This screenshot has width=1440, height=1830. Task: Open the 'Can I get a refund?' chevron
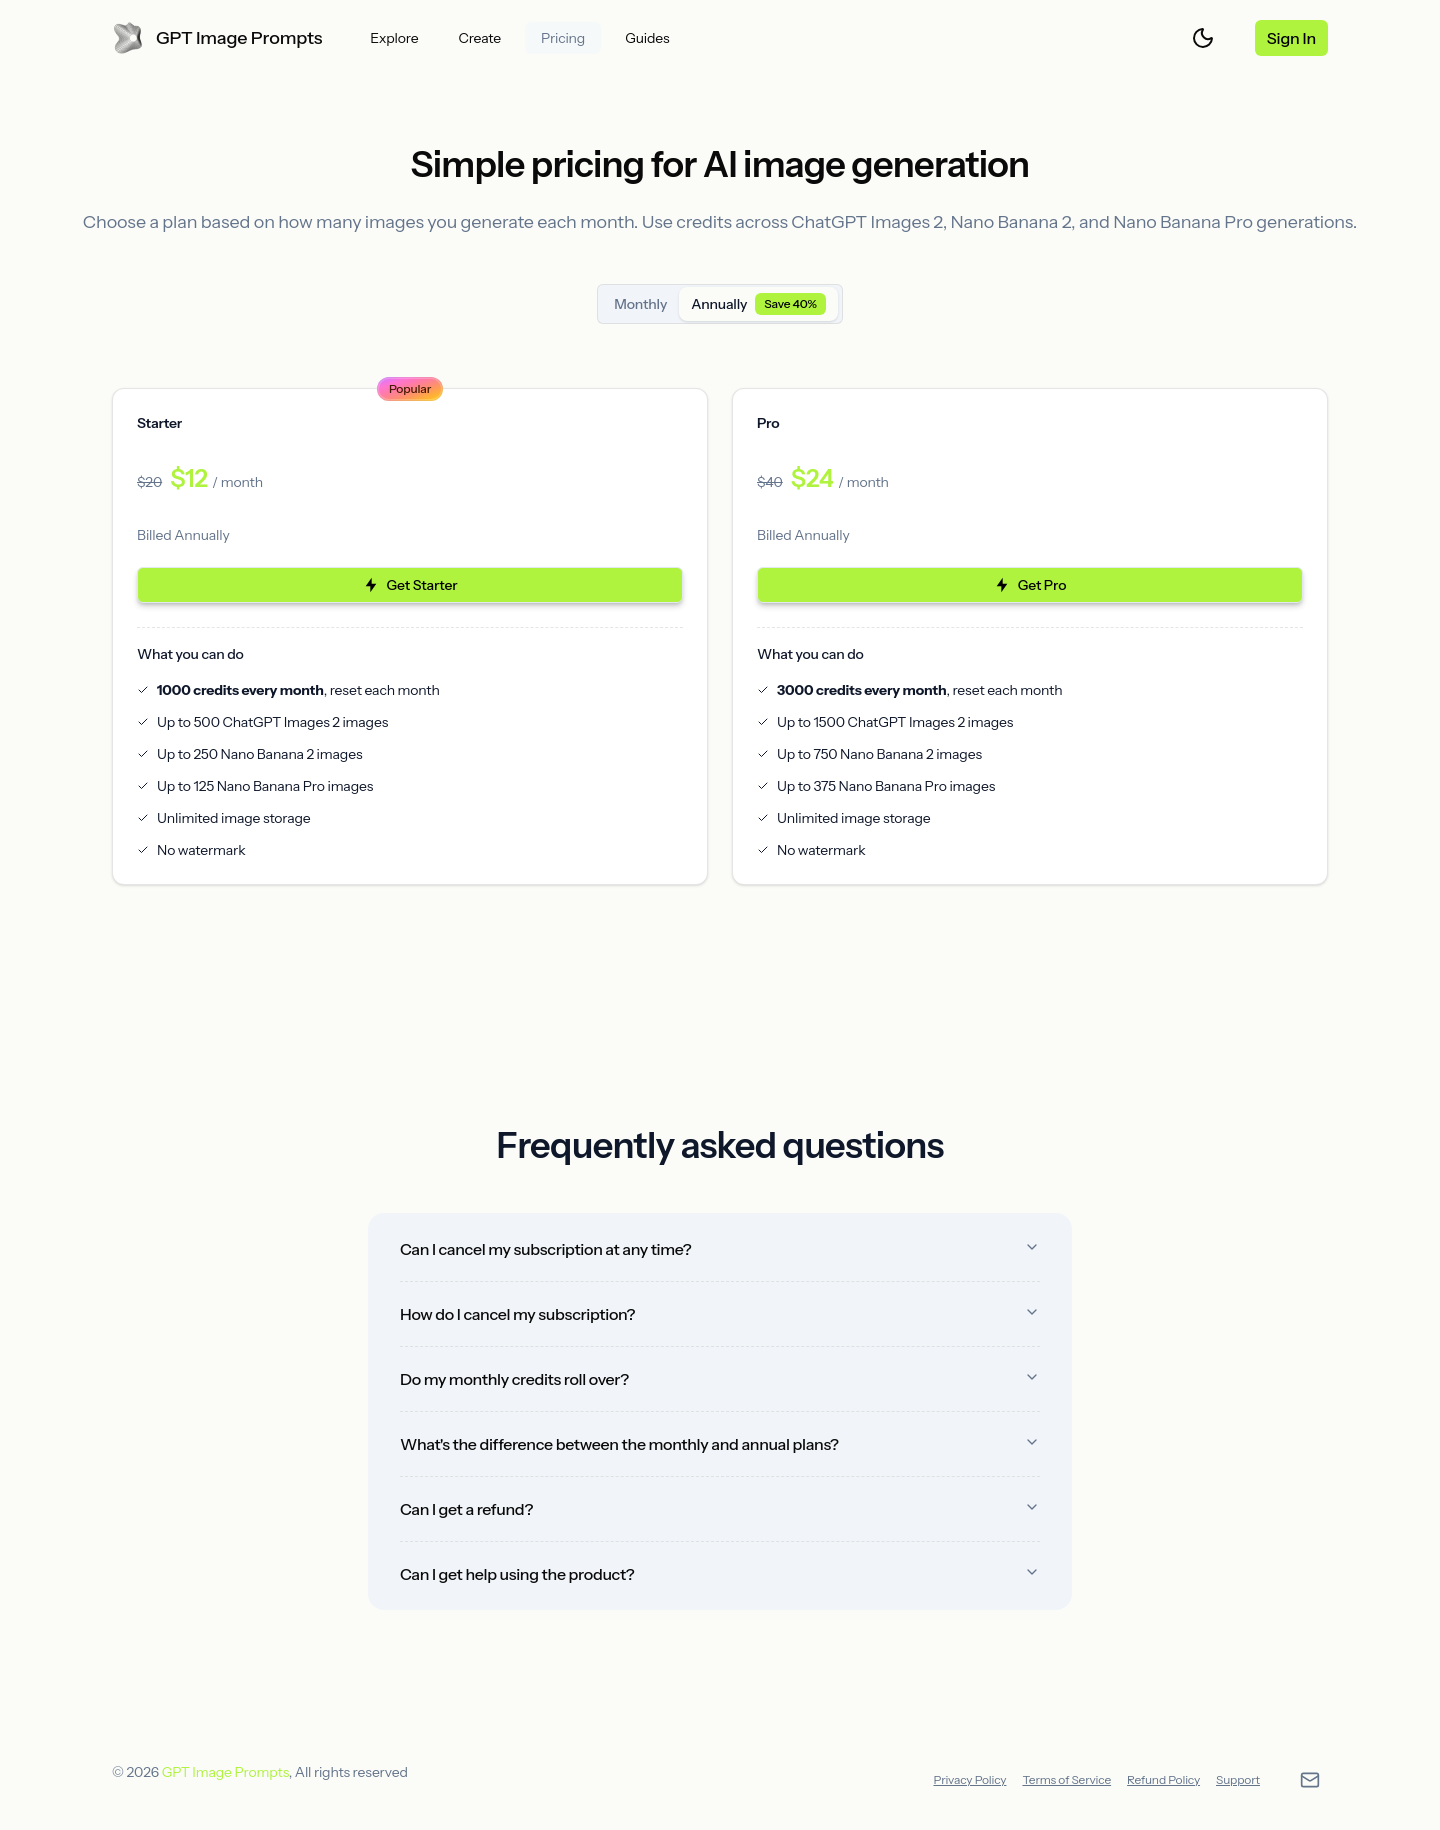point(1032,1507)
